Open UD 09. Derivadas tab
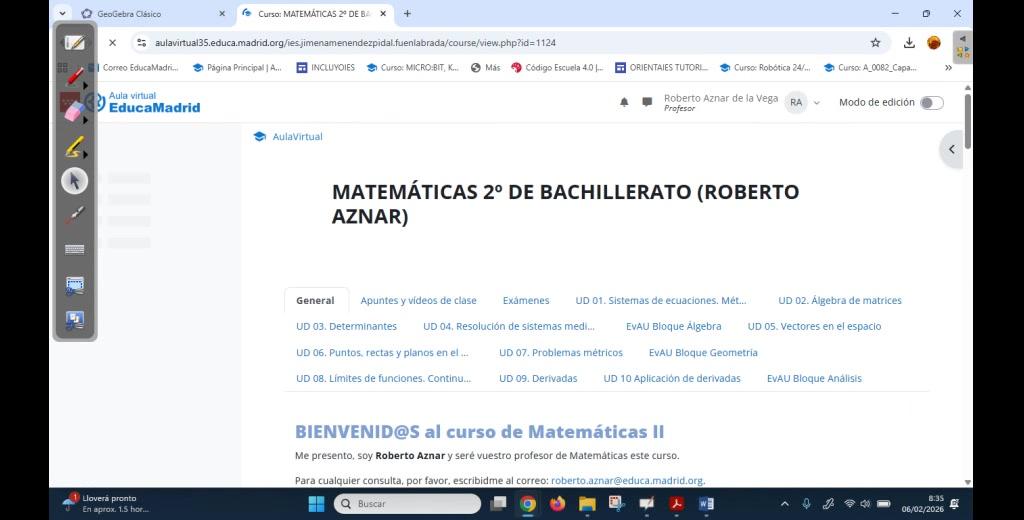This screenshot has width=1024, height=520. point(538,378)
